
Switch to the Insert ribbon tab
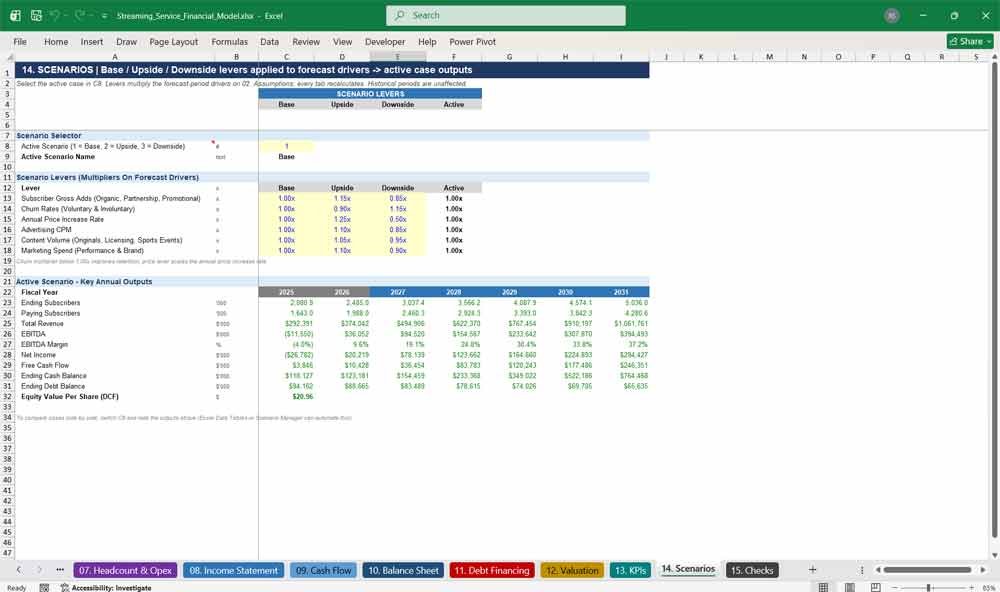[x=92, y=41]
